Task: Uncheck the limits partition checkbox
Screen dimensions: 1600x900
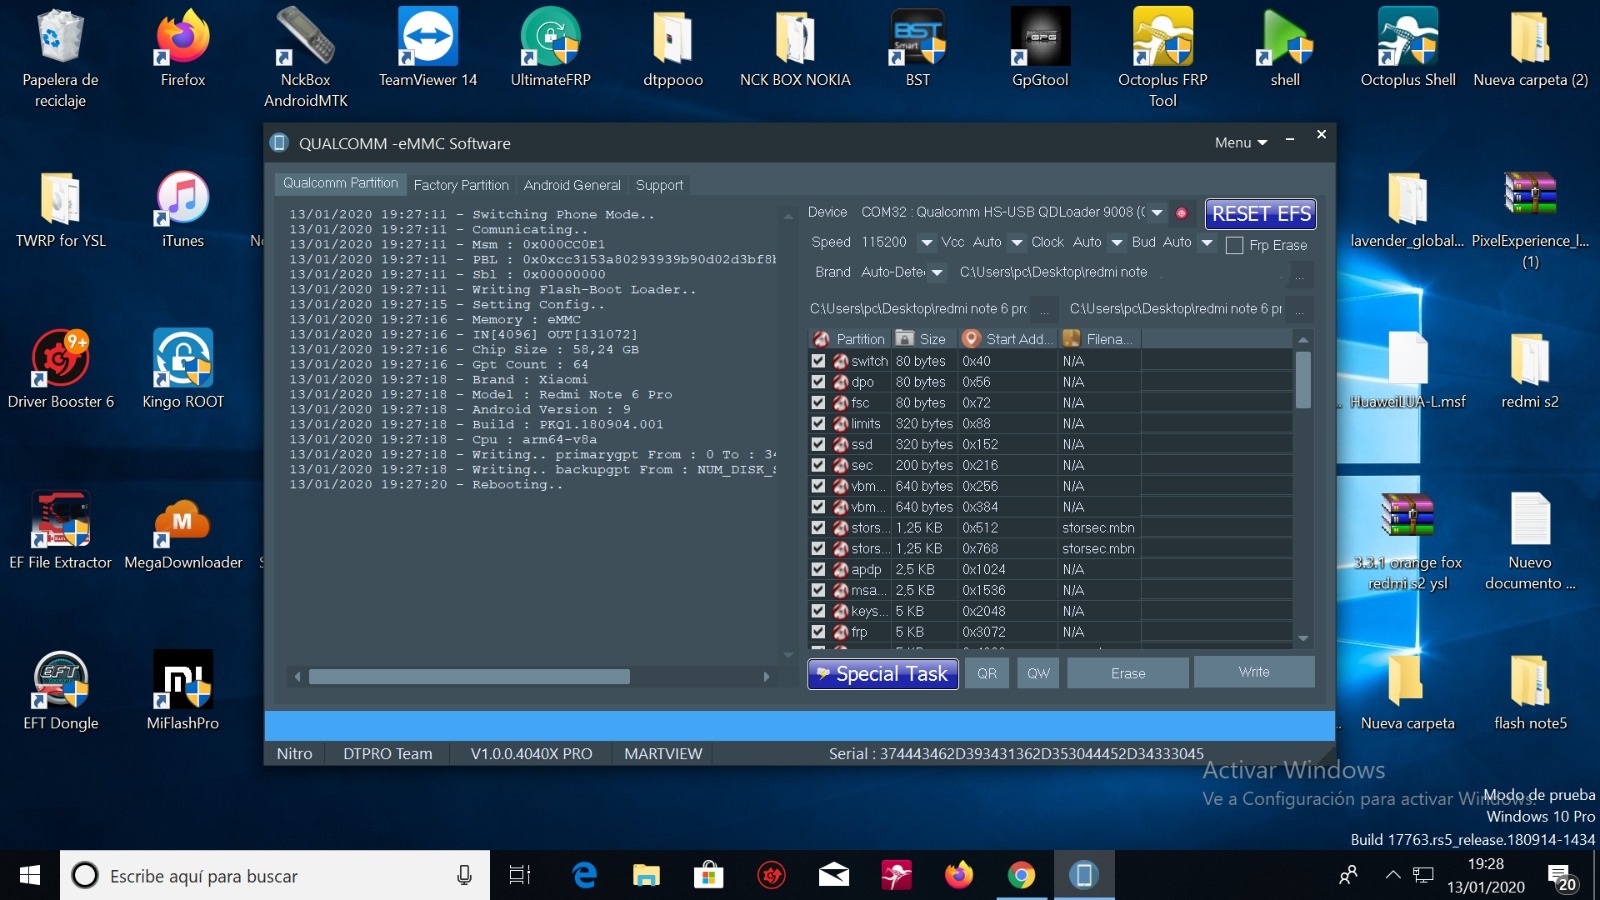Action: click(x=818, y=424)
